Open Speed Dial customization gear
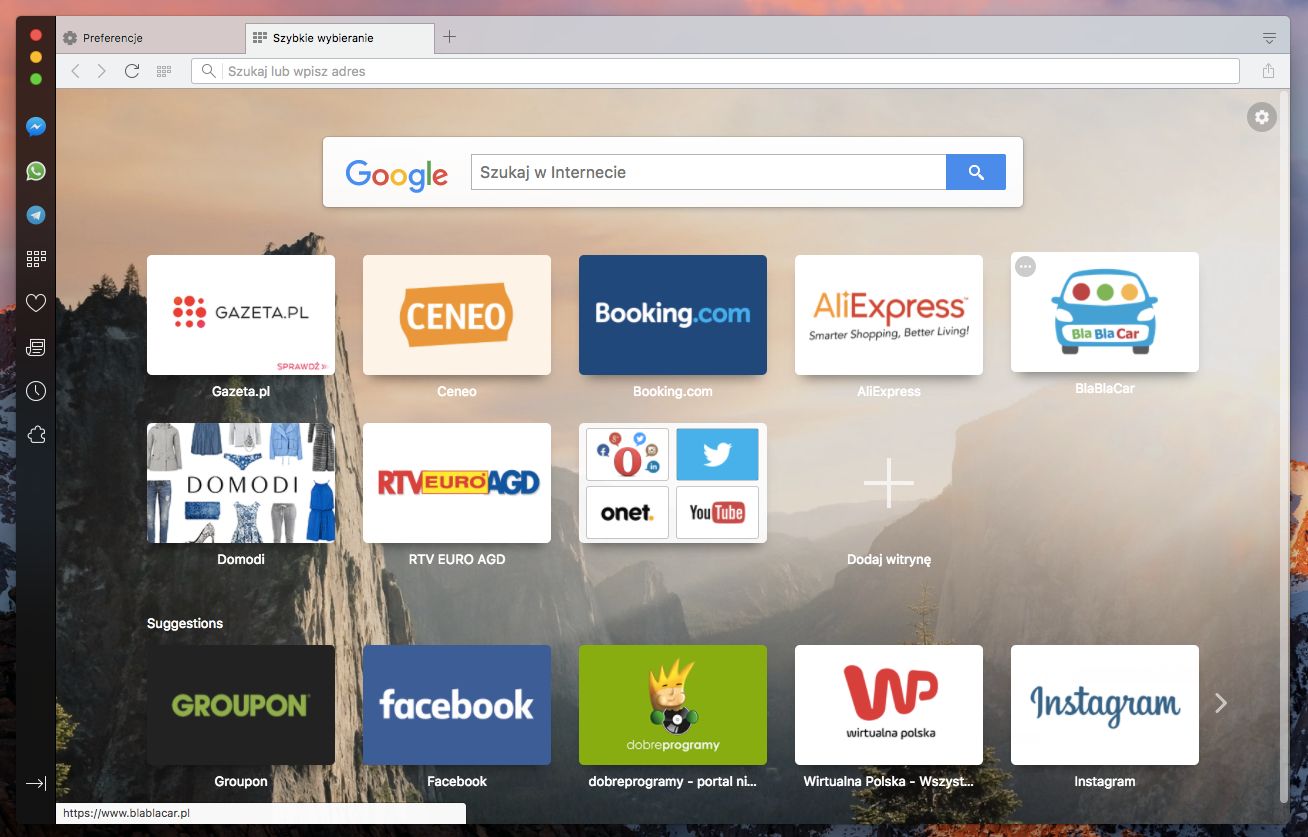This screenshot has height=837, width=1308. pyautogui.click(x=1262, y=117)
